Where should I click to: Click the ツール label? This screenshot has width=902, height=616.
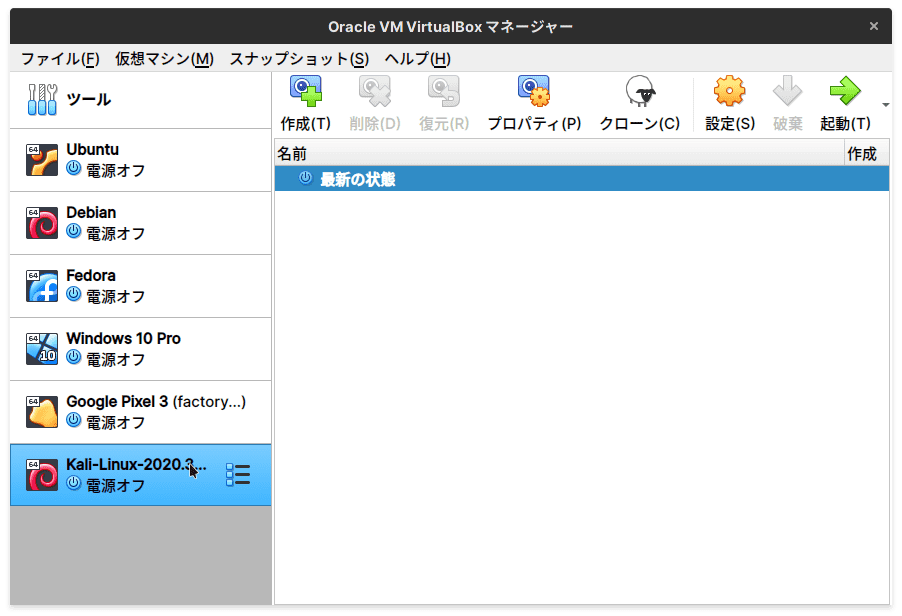(x=89, y=100)
